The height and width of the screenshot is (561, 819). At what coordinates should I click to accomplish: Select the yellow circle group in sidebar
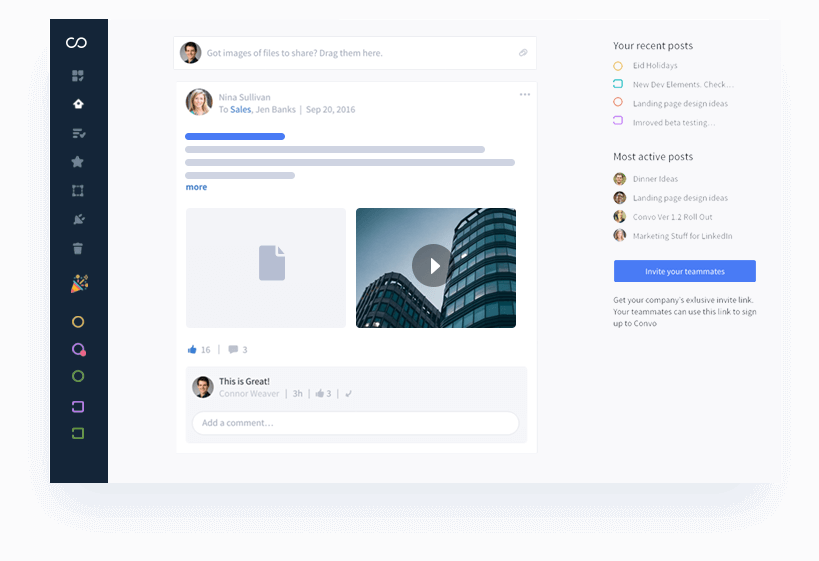coord(78,322)
